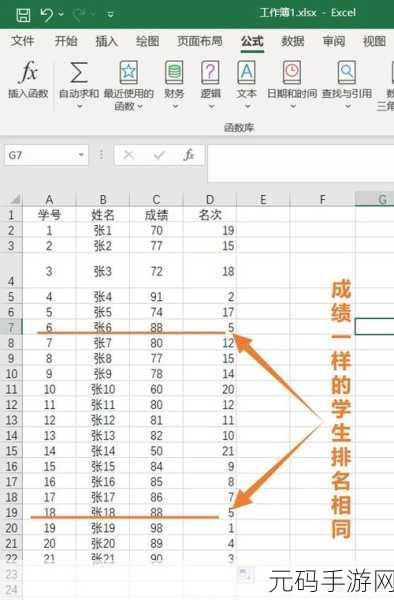Select column E header
Screen dimensions: 394x600
[x=263, y=199]
